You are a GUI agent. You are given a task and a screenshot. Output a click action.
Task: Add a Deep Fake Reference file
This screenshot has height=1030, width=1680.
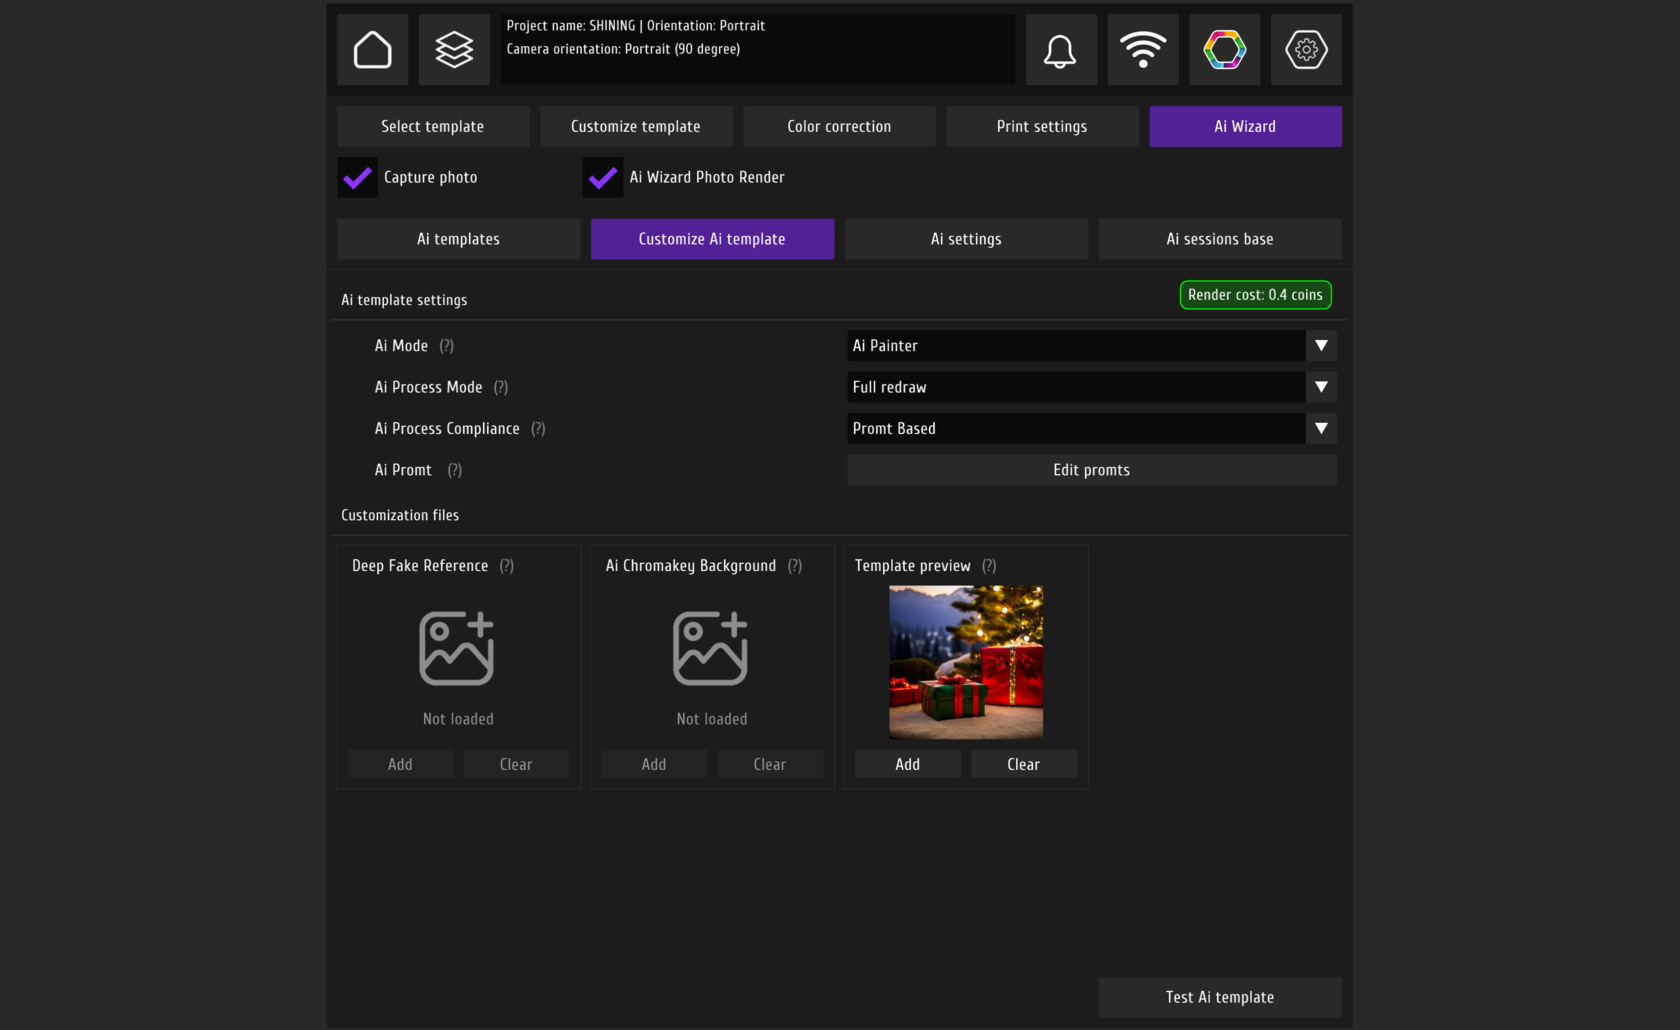pos(400,764)
